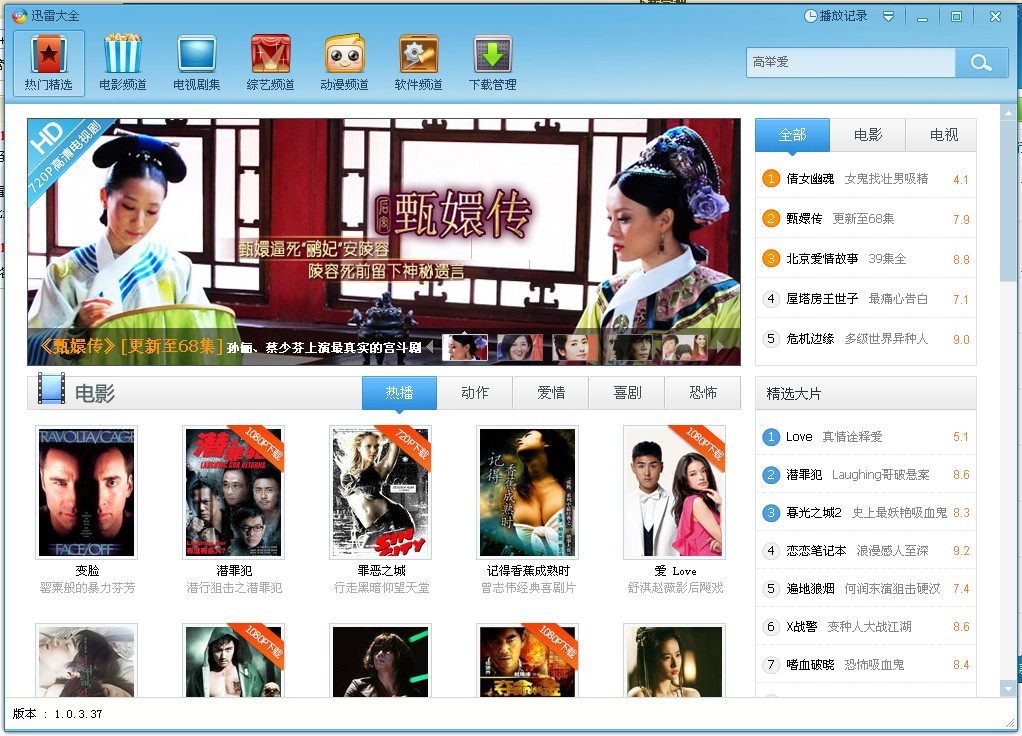Screen dimensions: 1022x736
Task: Open 播放记录 playback history
Action: 836,16
